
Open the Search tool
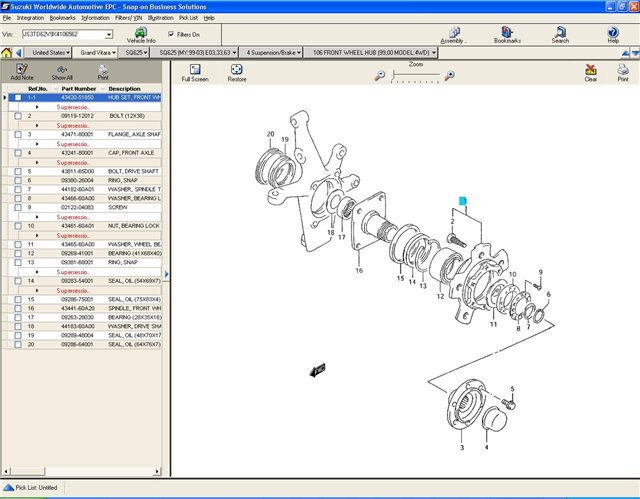coord(560,35)
